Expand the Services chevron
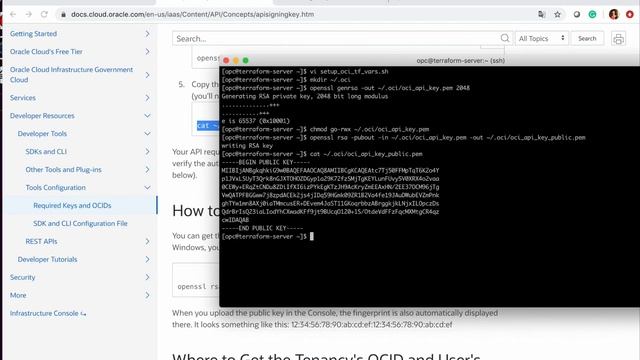640x360 pixels. pos(147,98)
